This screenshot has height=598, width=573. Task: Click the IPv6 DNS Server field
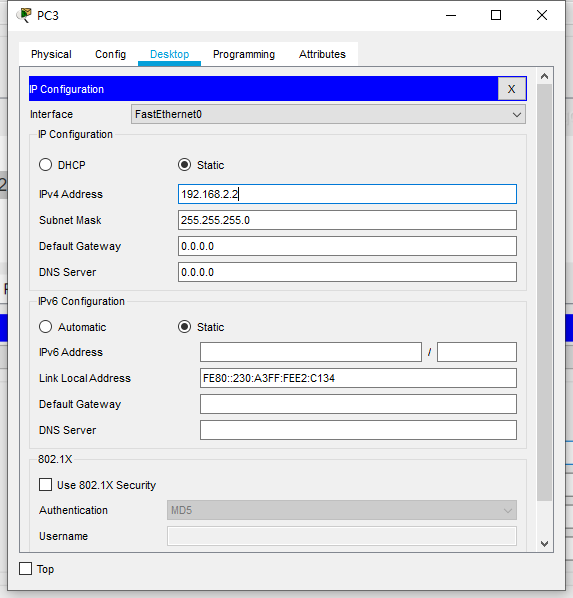(x=358, y=430)
